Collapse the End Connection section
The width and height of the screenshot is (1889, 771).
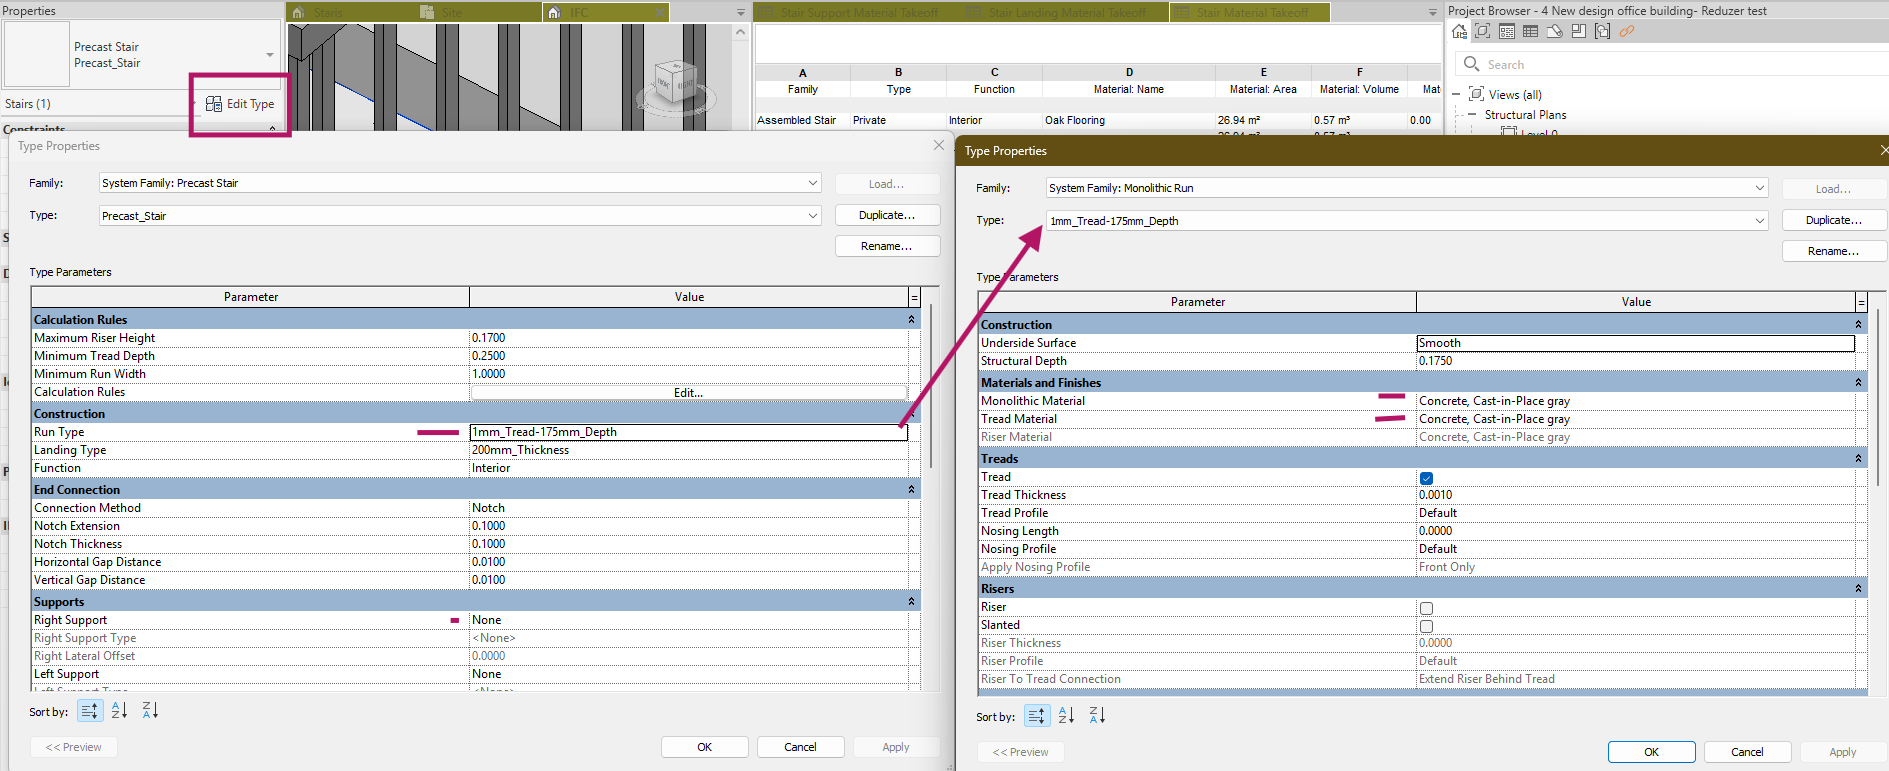click(911, 490)
